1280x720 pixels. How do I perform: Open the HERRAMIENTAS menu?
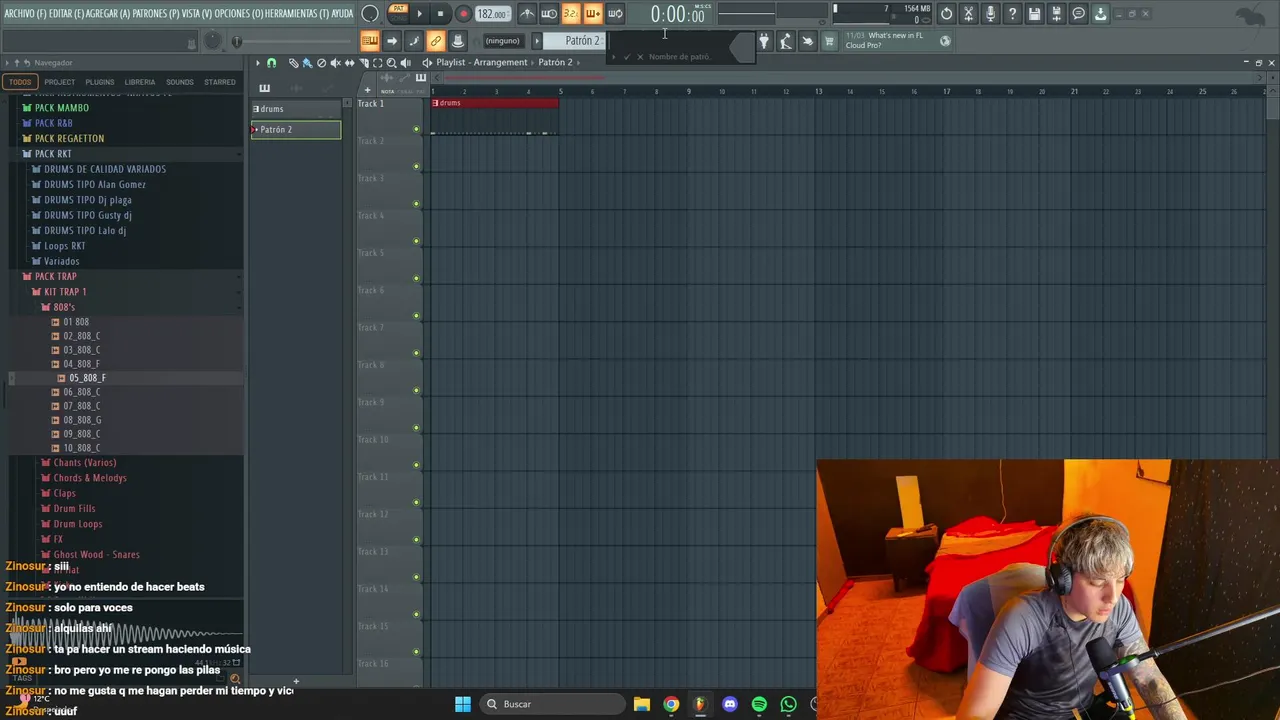click(295, 13)
